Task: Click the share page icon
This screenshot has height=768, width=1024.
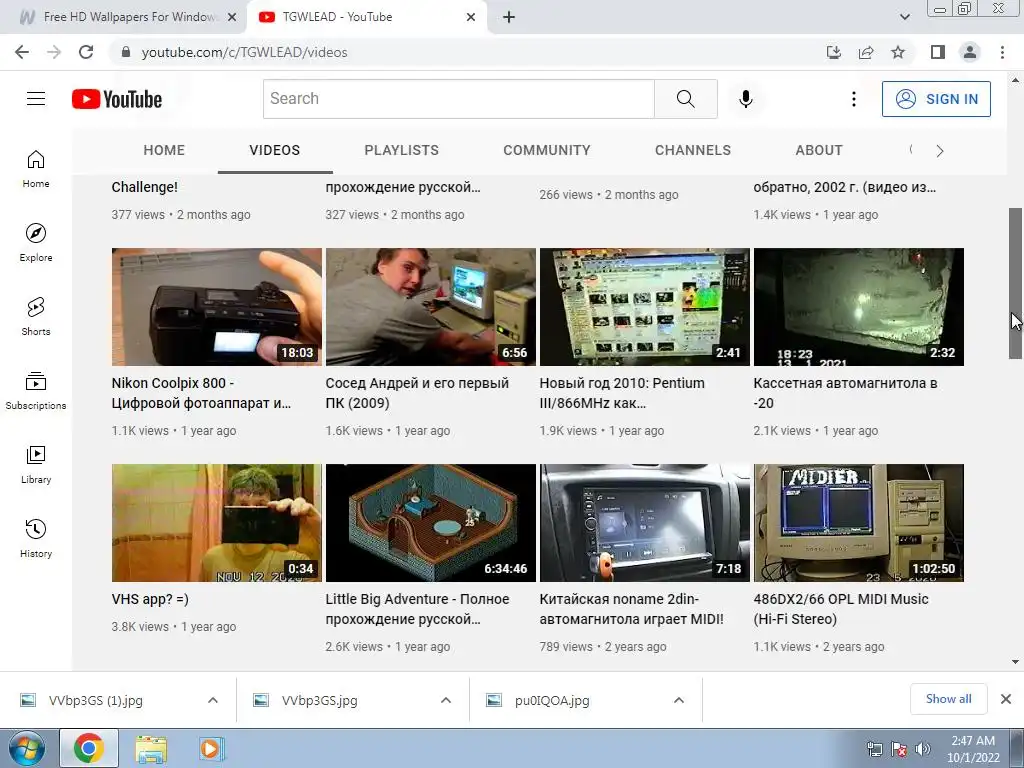Action: point(866,52)
